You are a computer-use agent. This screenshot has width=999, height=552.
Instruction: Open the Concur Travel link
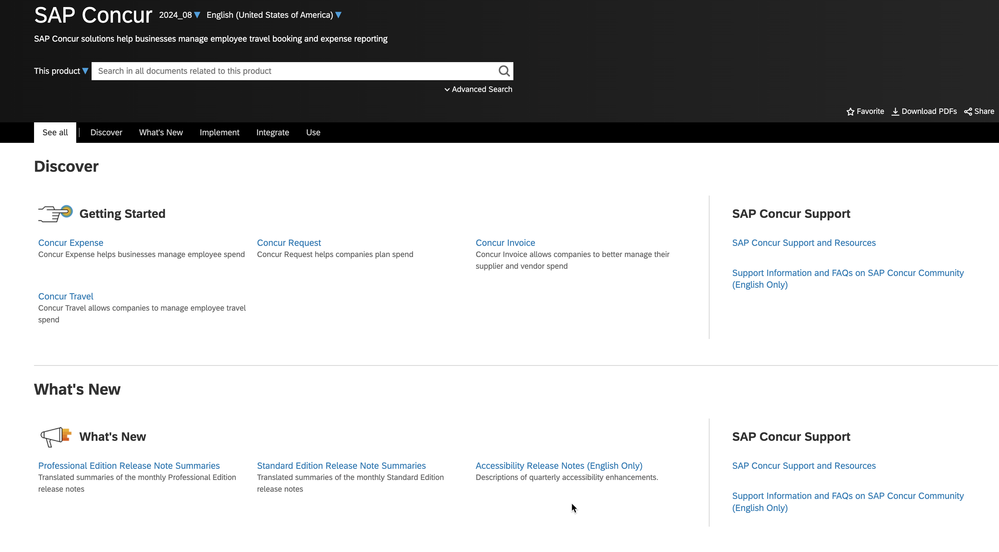[x=66, y=296]
